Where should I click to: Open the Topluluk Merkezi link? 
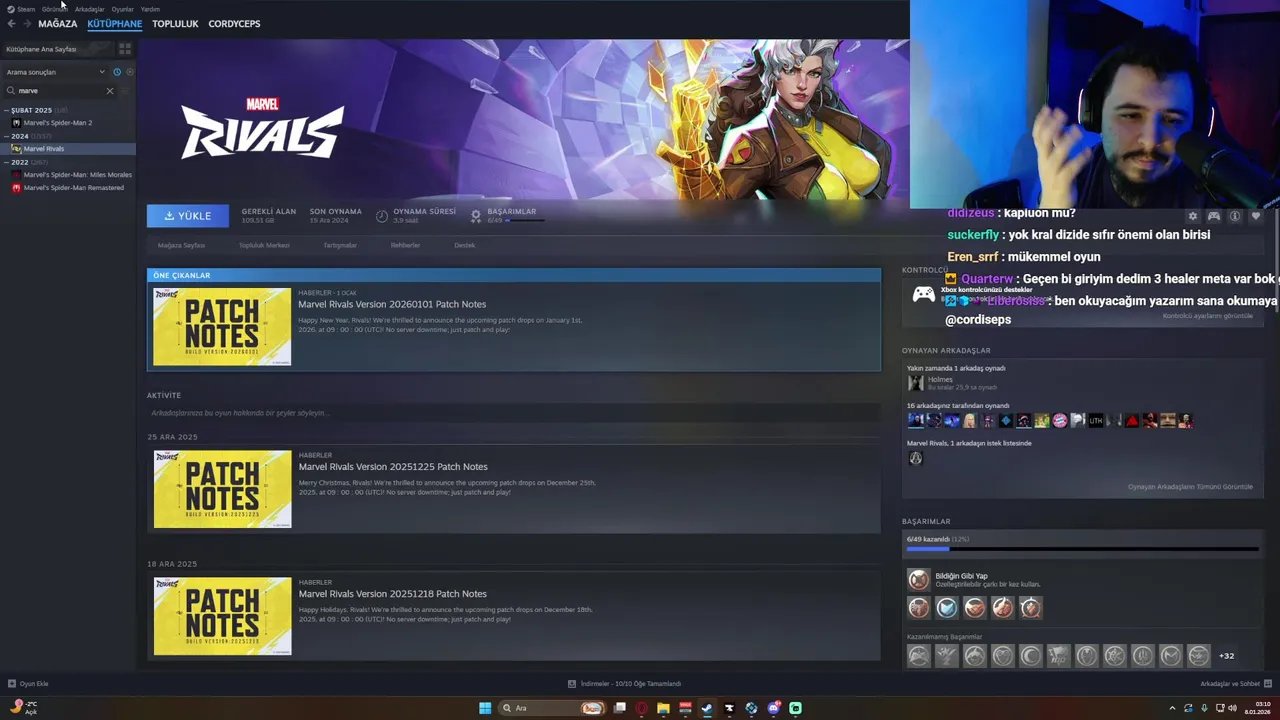click(264, 245)
